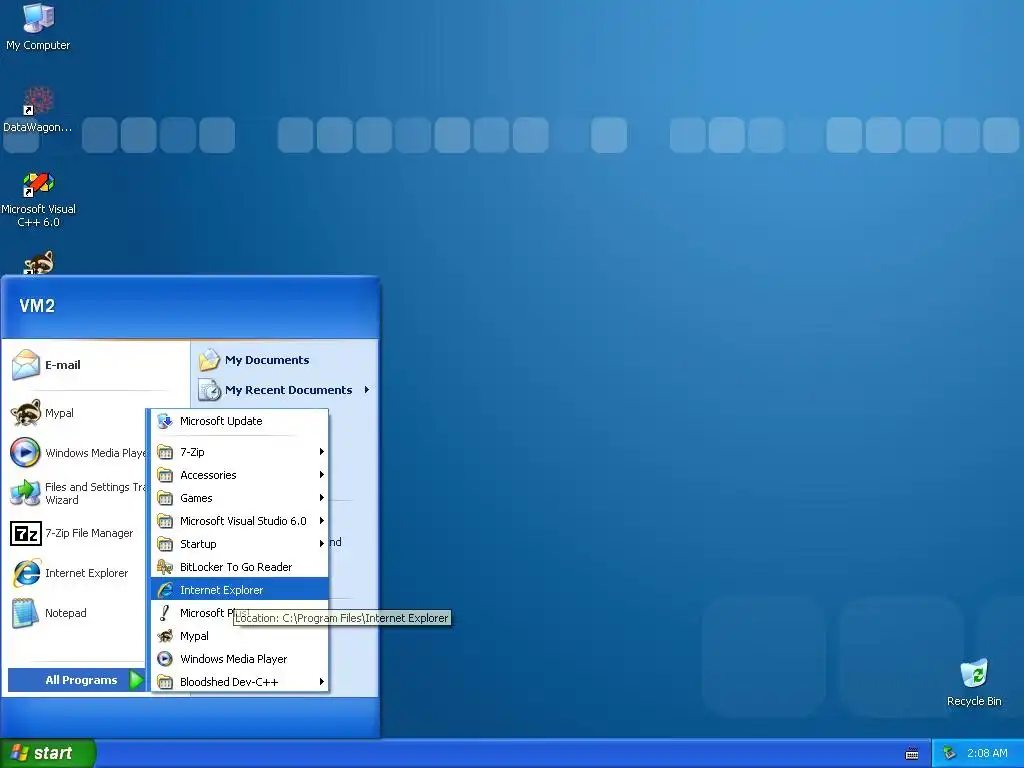Launch Notepad from recent programs
Screen dimensions: 1024x768
[76, 613]
